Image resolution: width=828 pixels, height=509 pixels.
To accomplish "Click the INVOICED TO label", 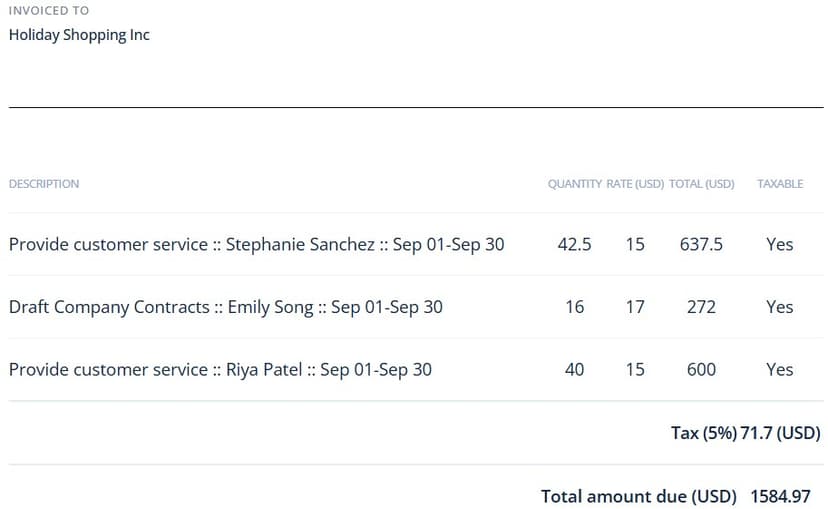I will pos(48,10).
